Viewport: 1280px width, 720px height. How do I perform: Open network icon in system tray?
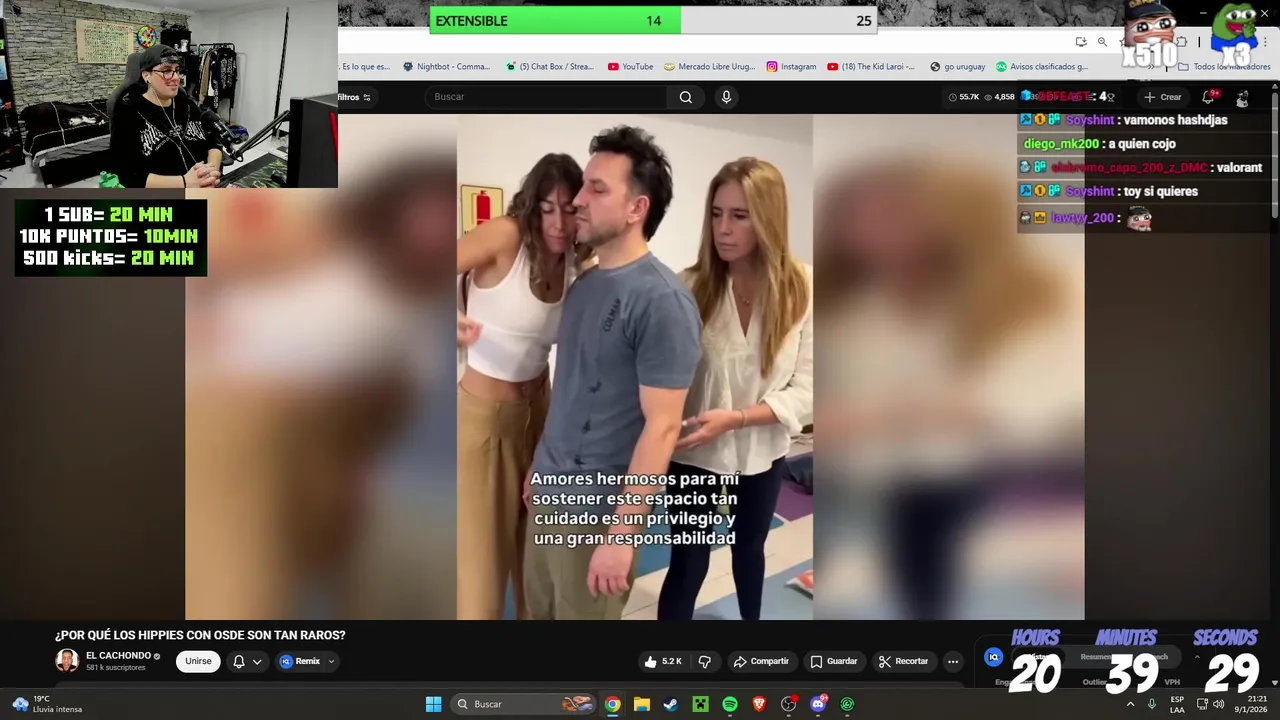(x=1203, y=704)
